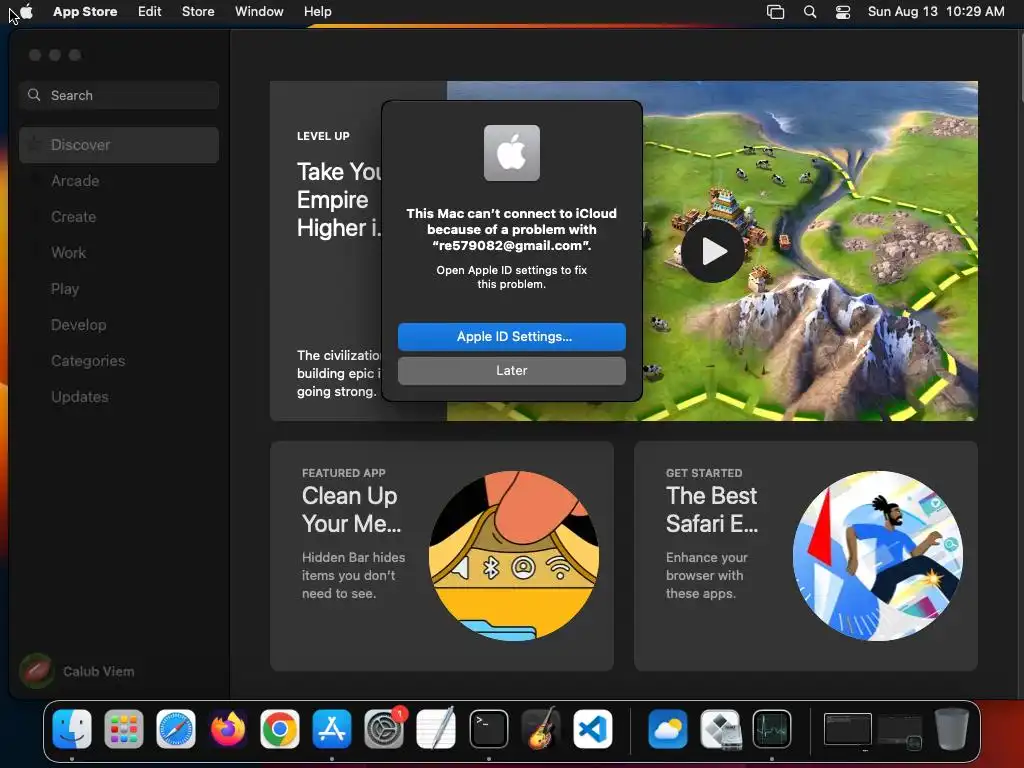Click the account avatar picture
This screenshot has height=768, width=1024.
tap(37, 671)
